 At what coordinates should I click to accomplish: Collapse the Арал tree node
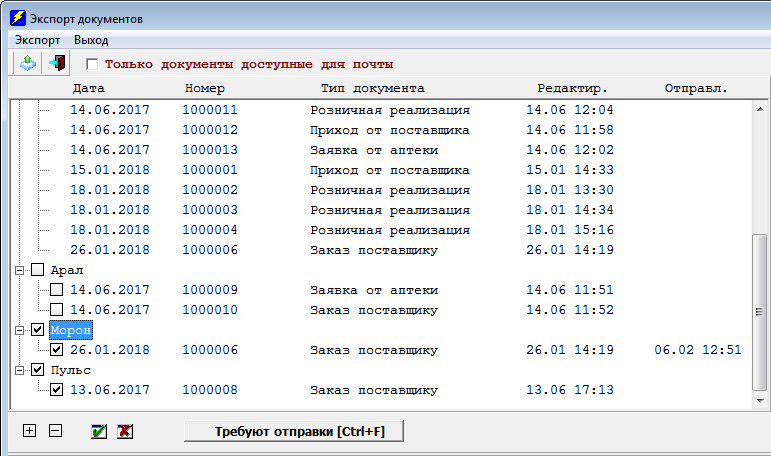19,270
